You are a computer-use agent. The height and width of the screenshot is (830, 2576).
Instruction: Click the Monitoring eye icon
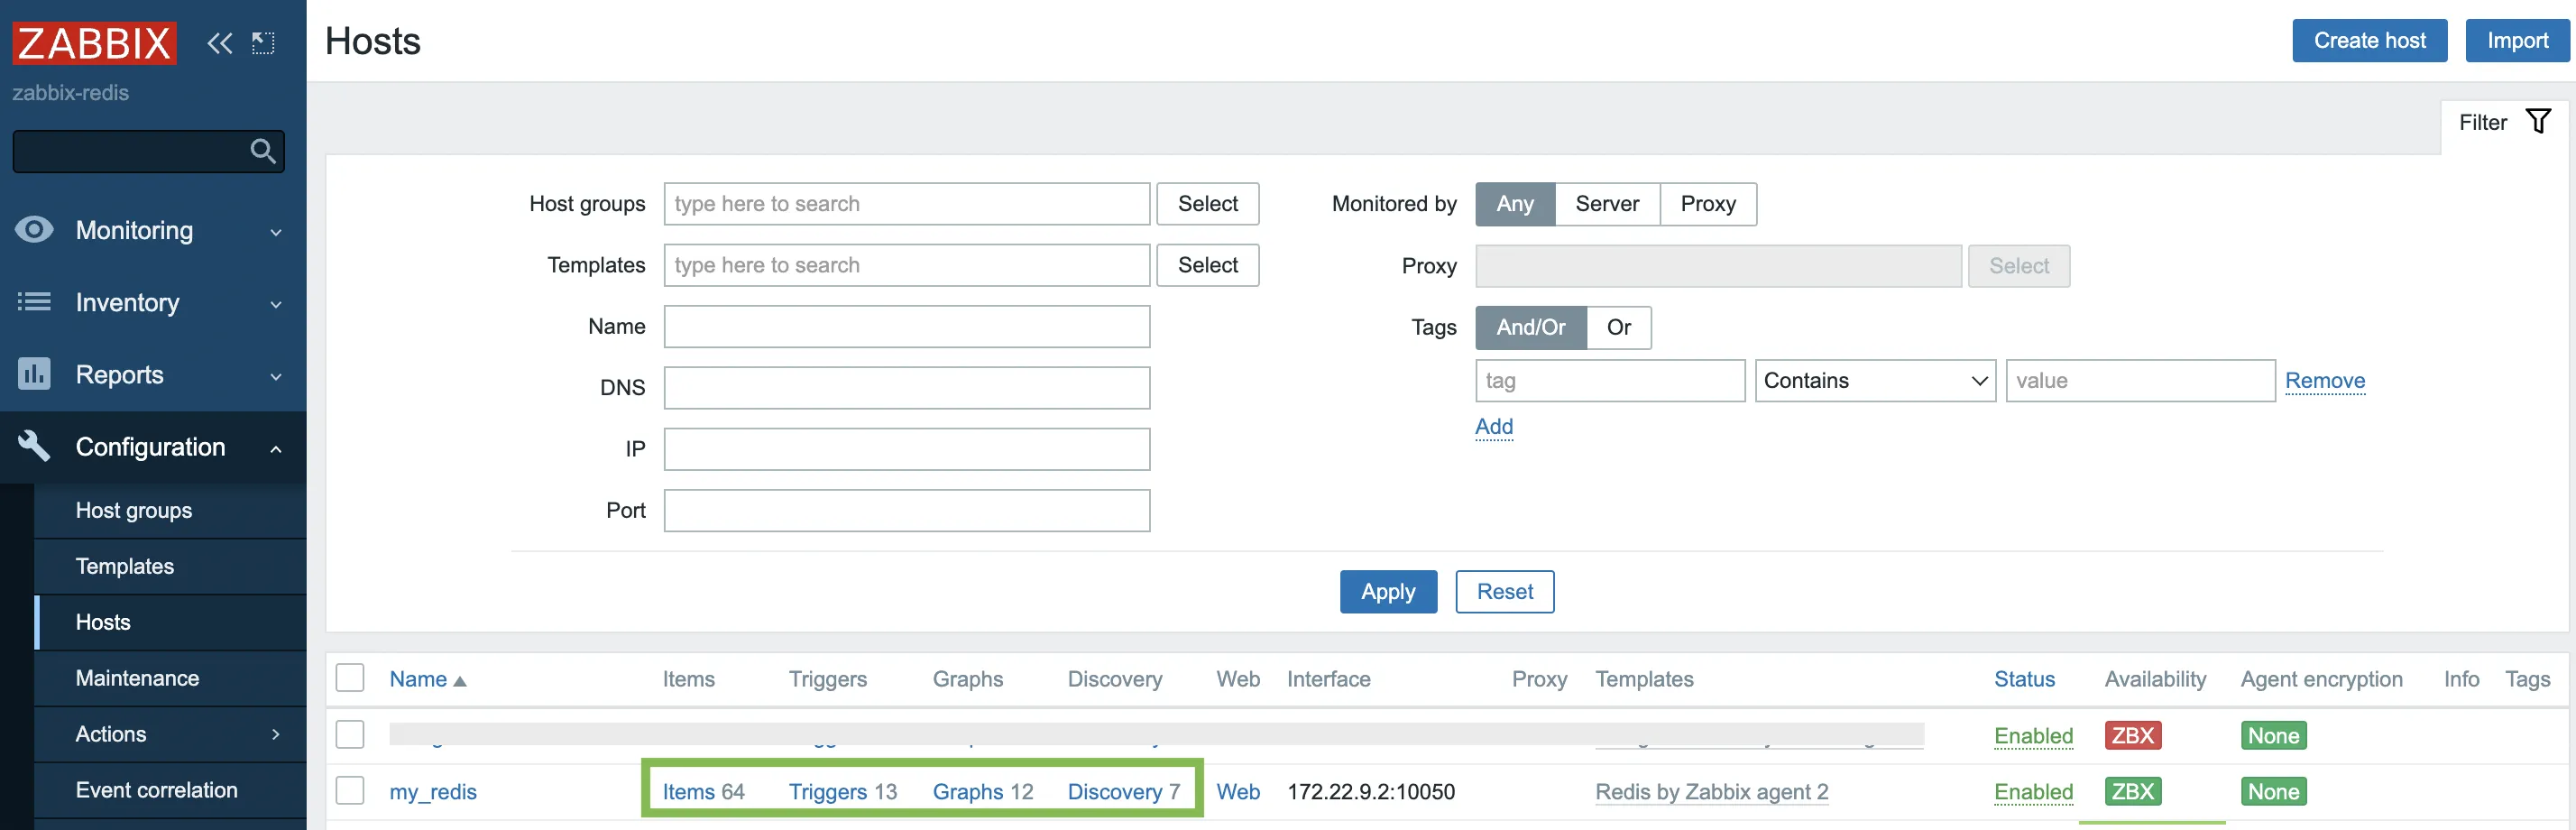click(x=34, y=230)
